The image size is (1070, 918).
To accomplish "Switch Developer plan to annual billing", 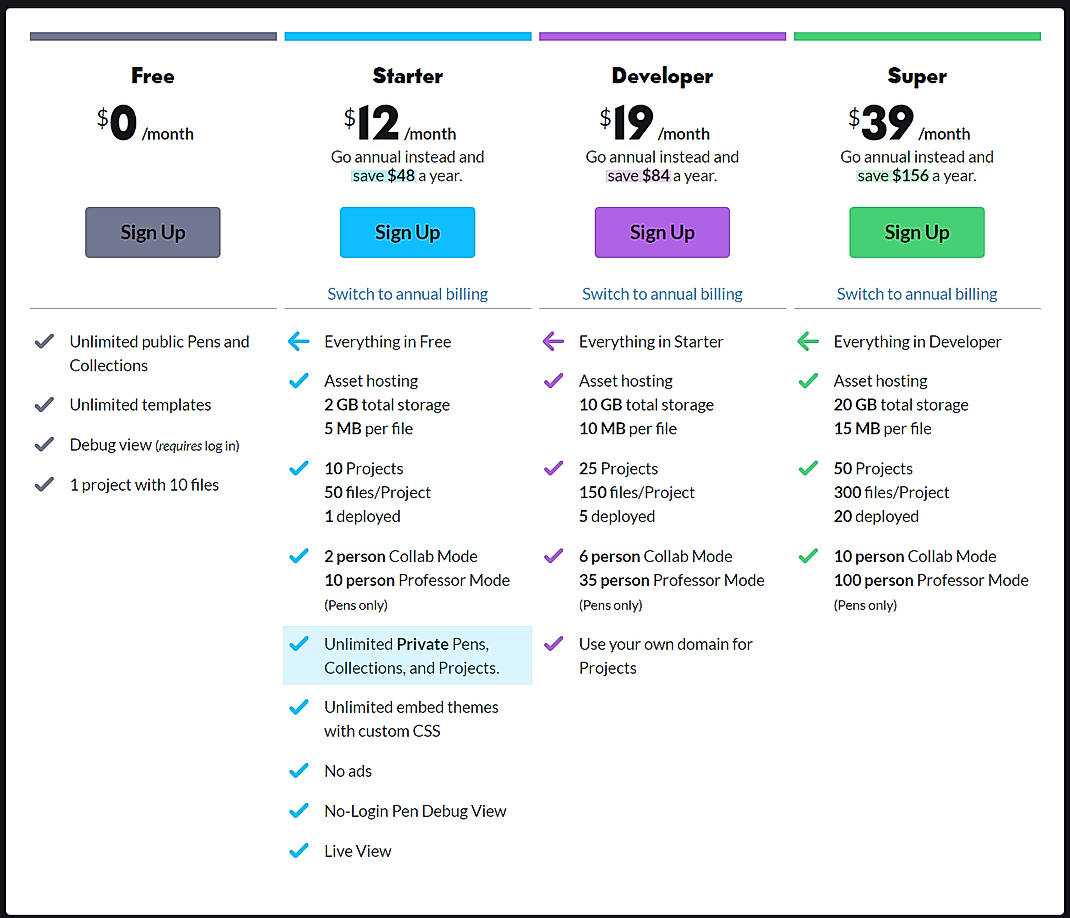I will (x=662, y=293).
